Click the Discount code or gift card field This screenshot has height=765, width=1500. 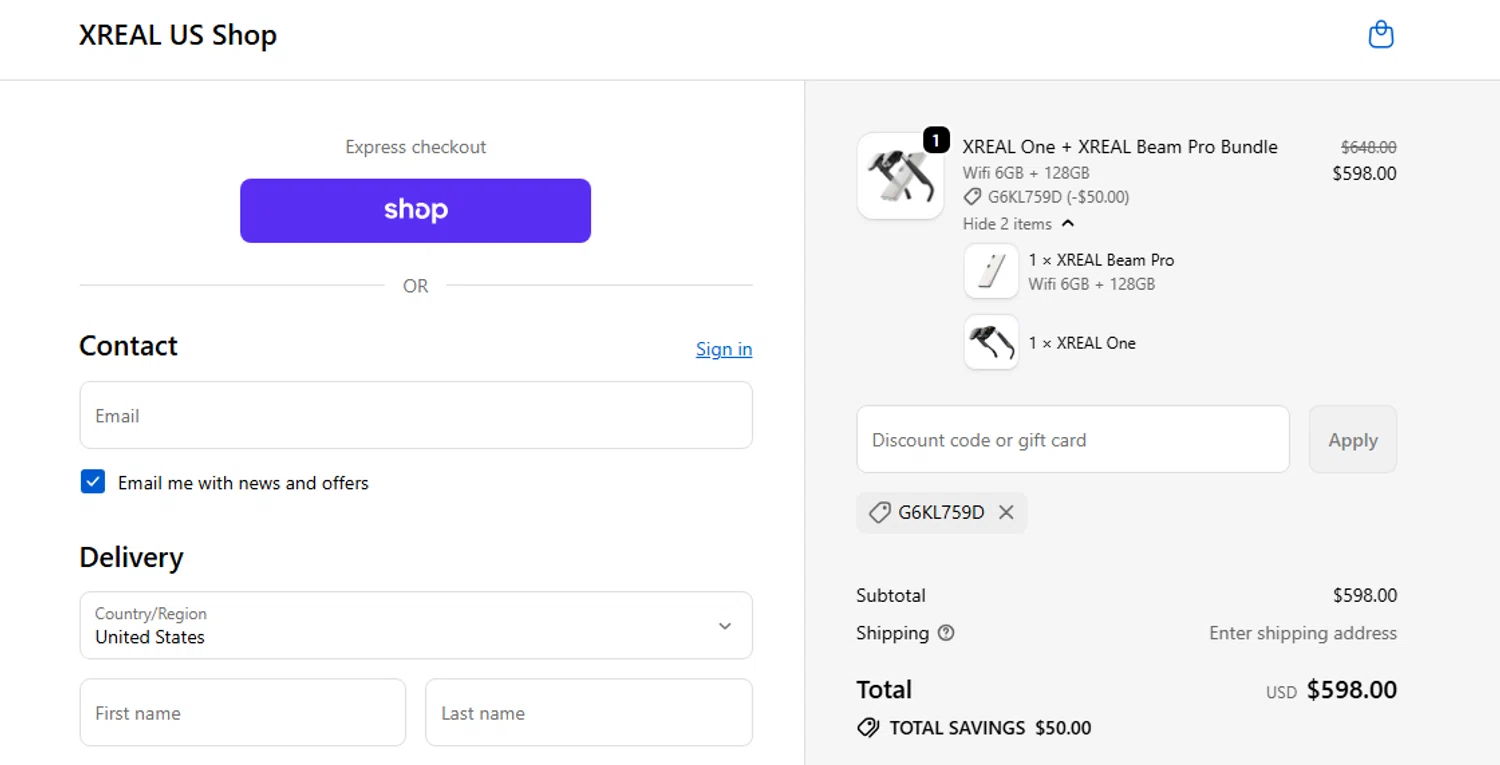[x=1073, y=440]
